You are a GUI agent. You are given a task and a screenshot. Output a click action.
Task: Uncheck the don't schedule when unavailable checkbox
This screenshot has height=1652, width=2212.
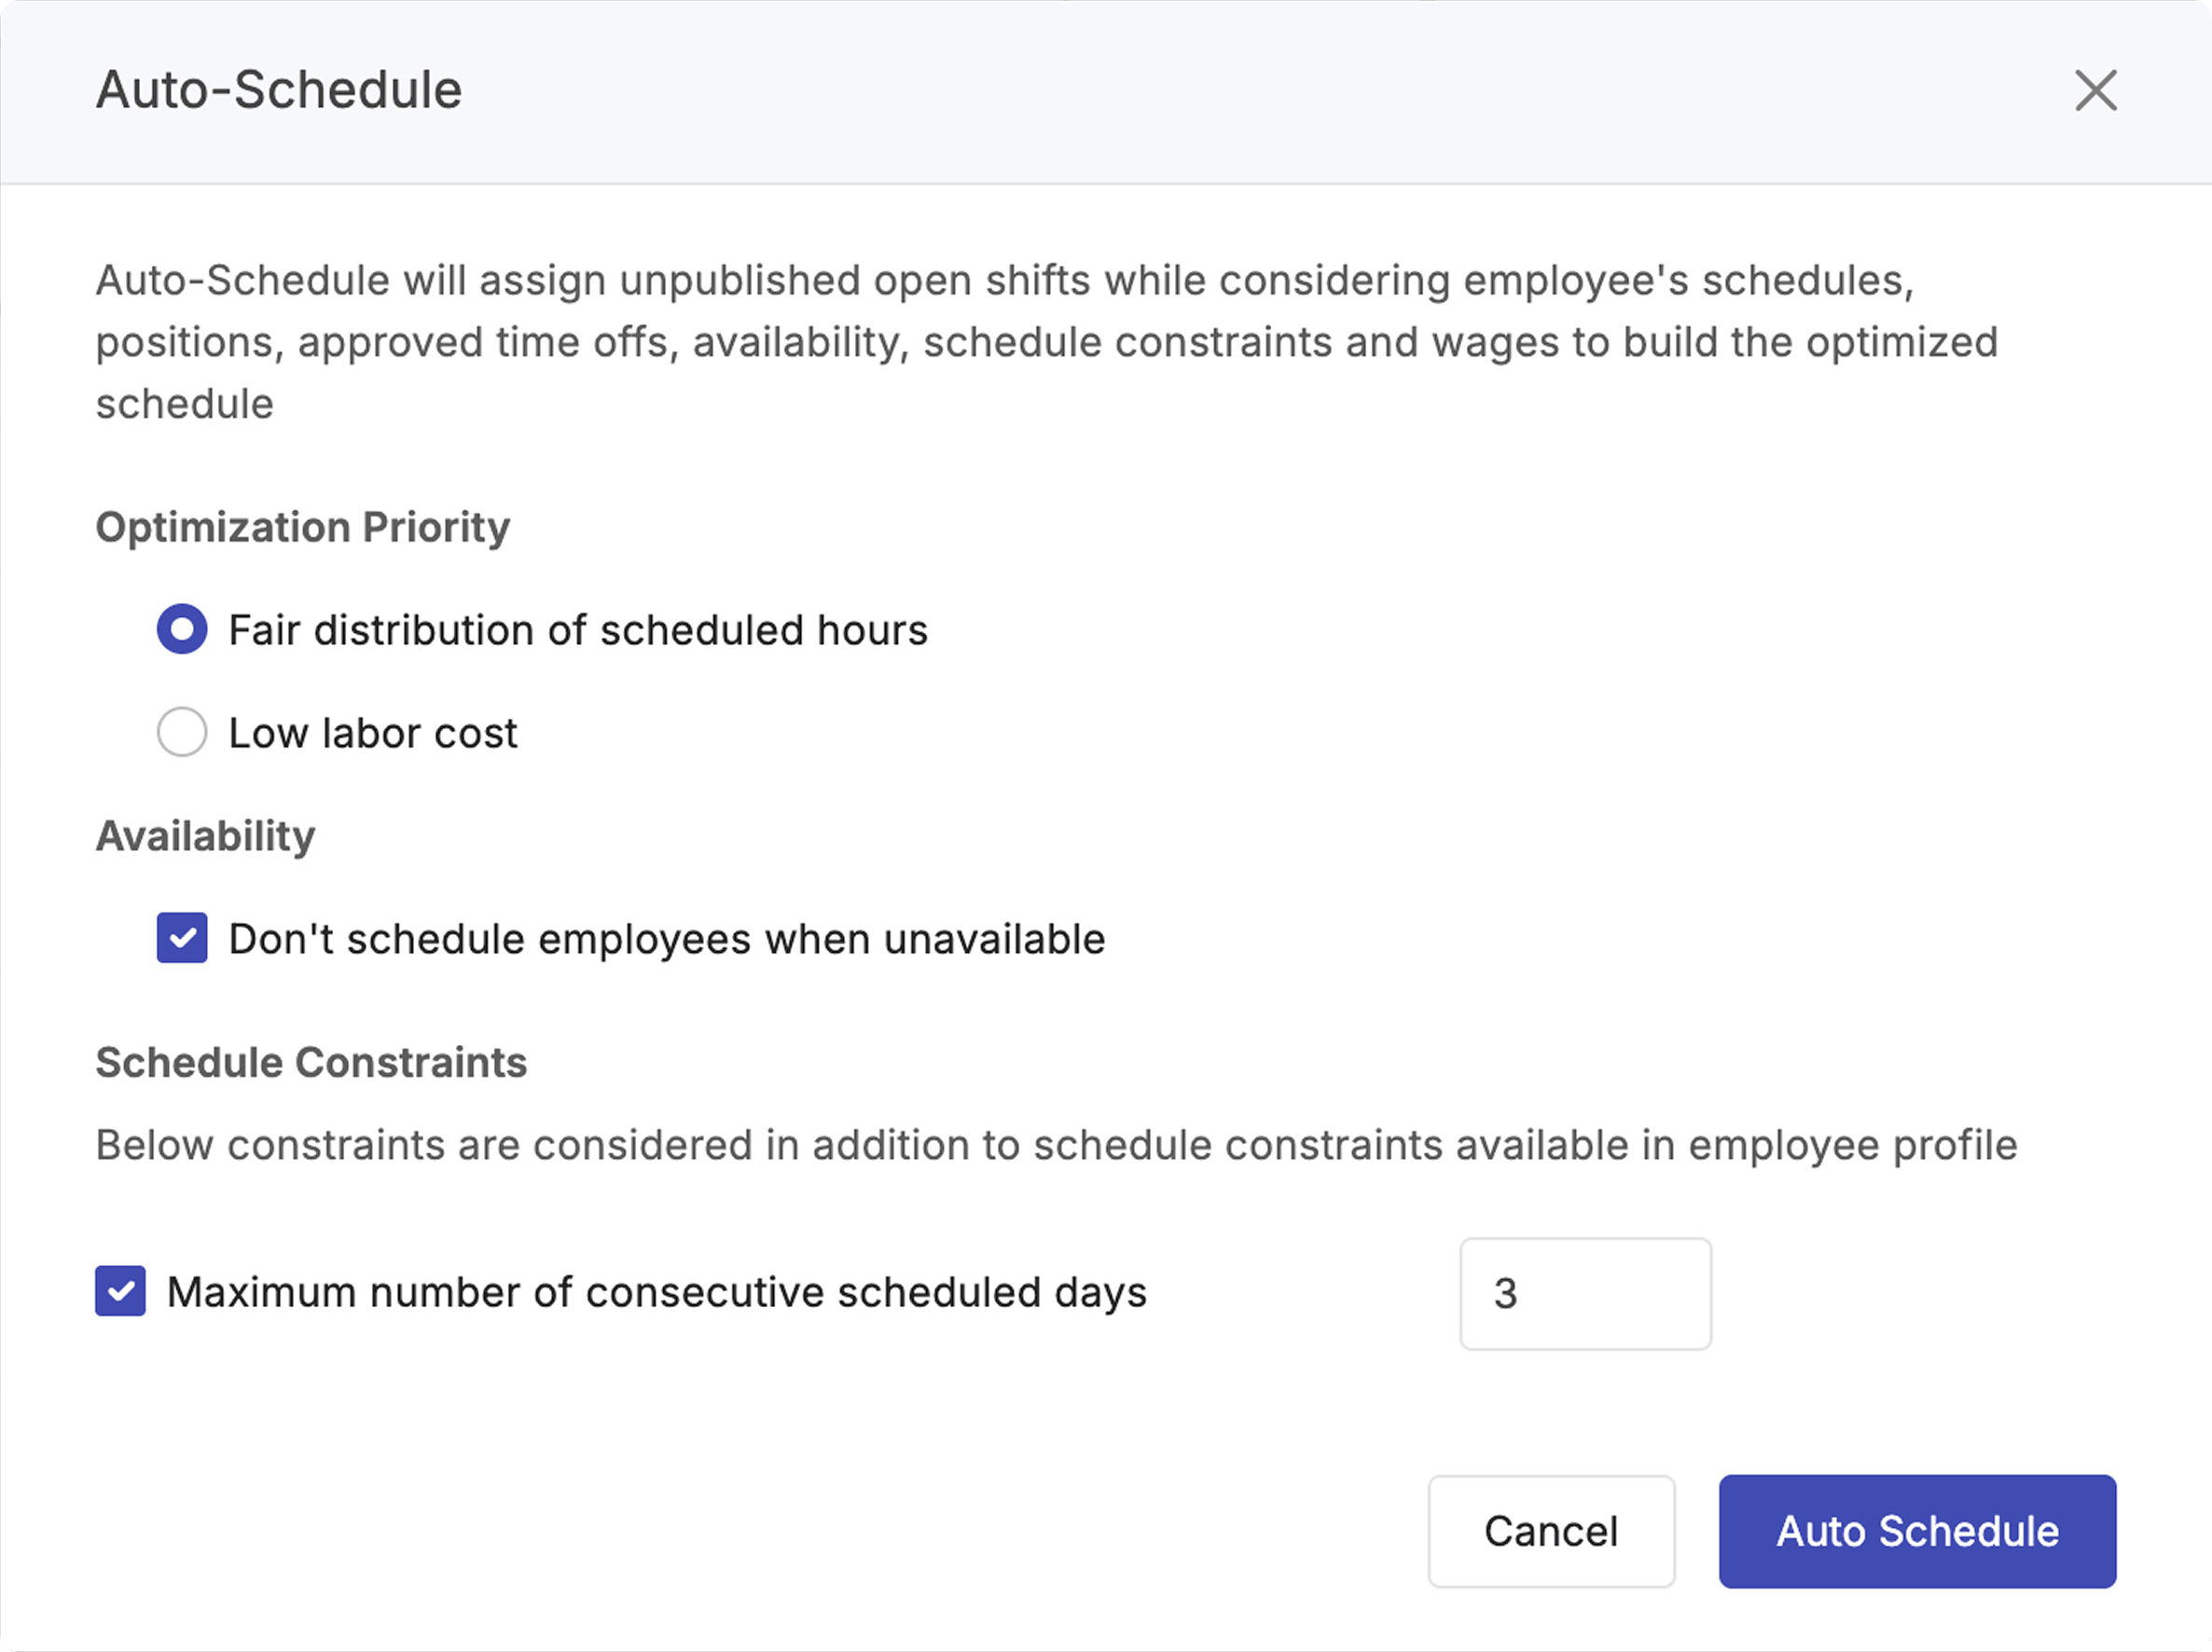[x=182, y=938]
